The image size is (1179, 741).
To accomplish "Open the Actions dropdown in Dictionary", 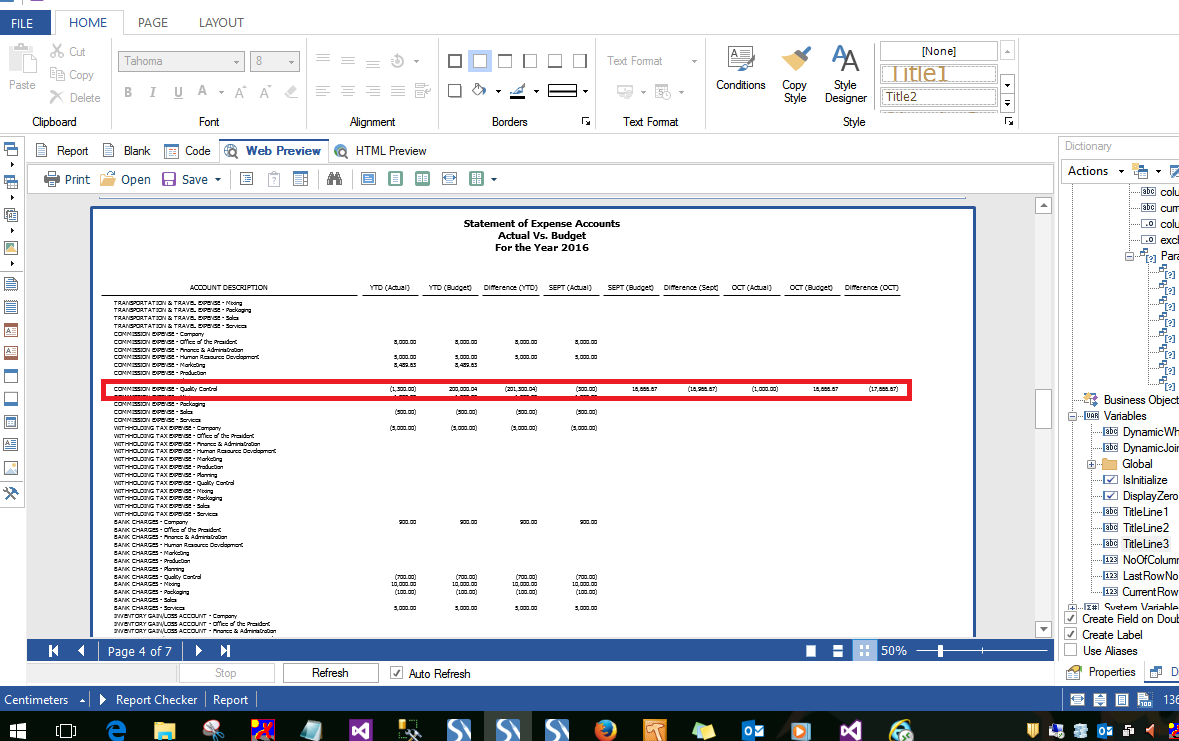I will [1121, 172].
